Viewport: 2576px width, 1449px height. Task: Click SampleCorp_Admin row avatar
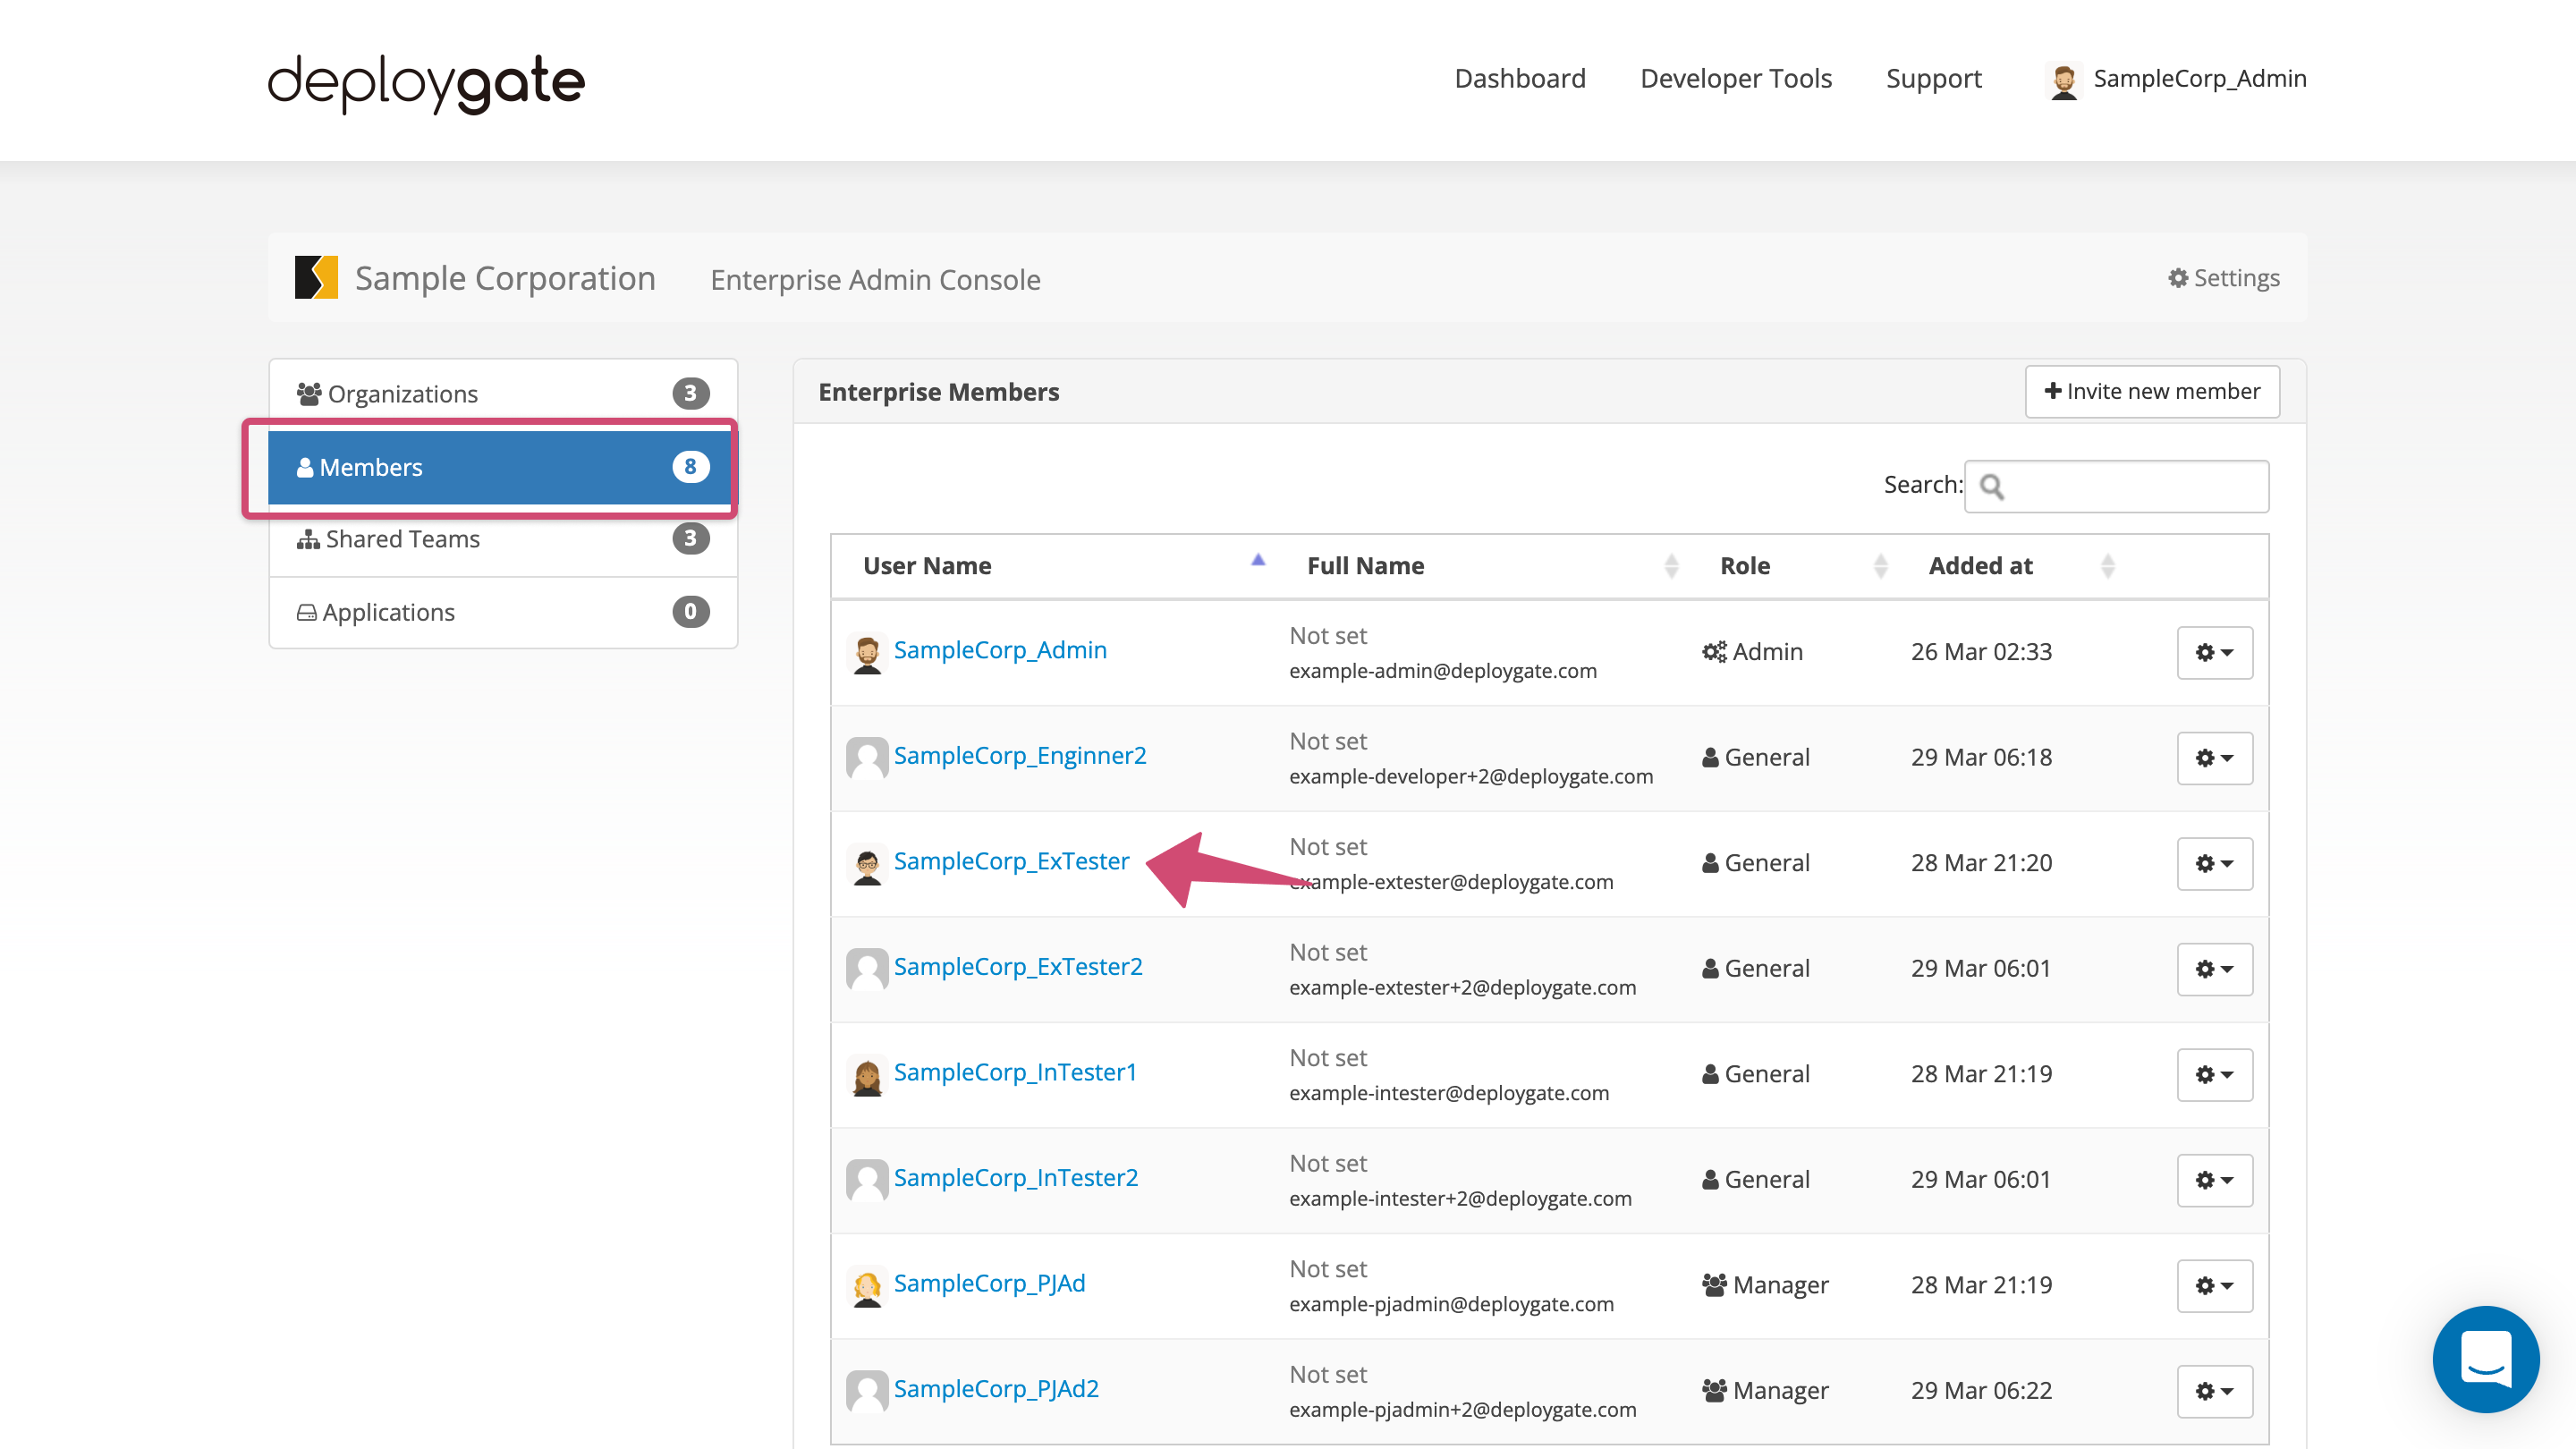(867, 654)
